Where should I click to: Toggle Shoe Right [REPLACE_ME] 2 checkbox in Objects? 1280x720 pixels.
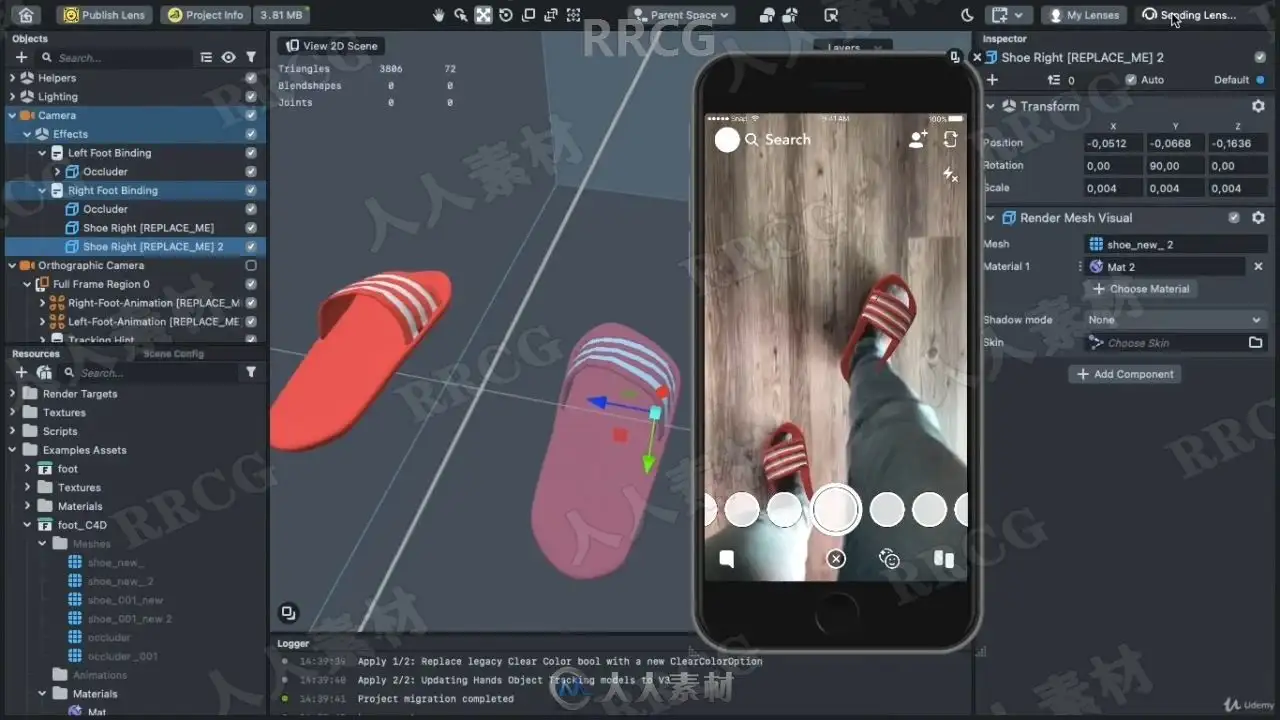pos(251,247)
